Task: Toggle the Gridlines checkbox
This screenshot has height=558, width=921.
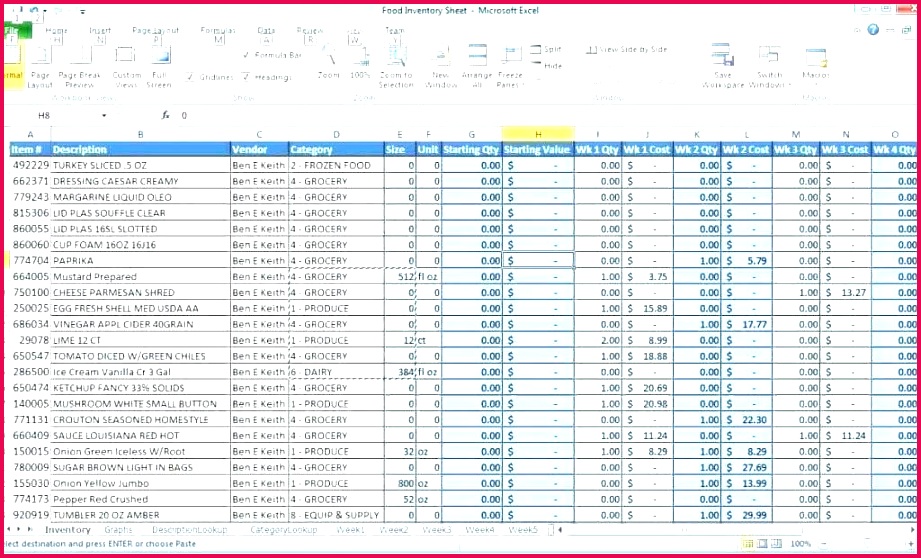Action: click(x=190, y=77)
